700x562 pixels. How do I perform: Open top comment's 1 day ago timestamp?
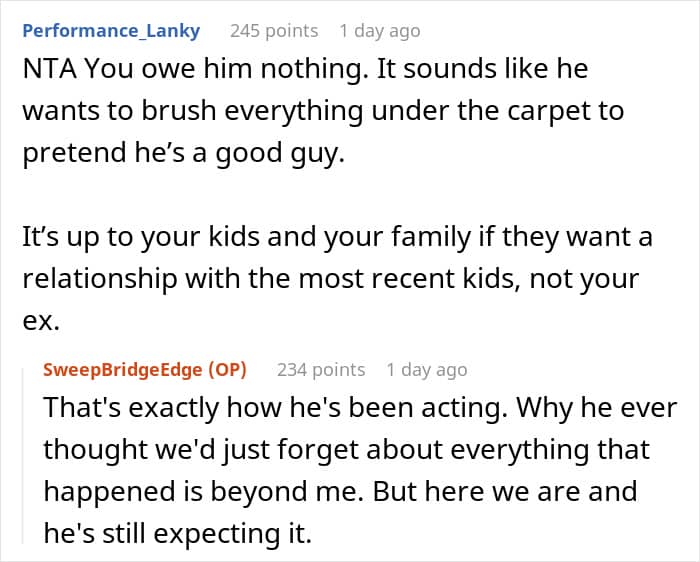[380, 31]
